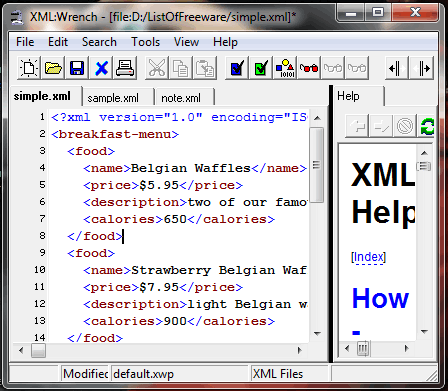
Task: Click the Help pane vertical scrollbar thumb
Action: [424, 166]
